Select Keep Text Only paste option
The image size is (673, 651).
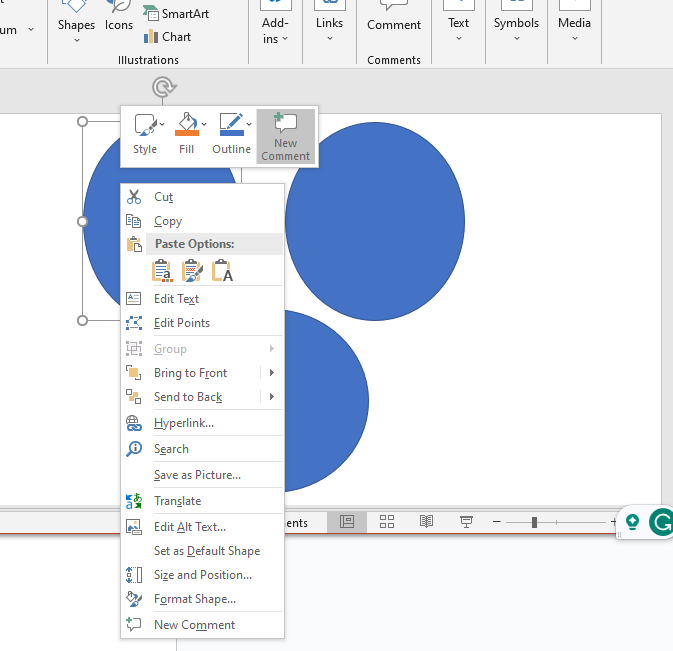pyautogui.click(x=222, y=270)
